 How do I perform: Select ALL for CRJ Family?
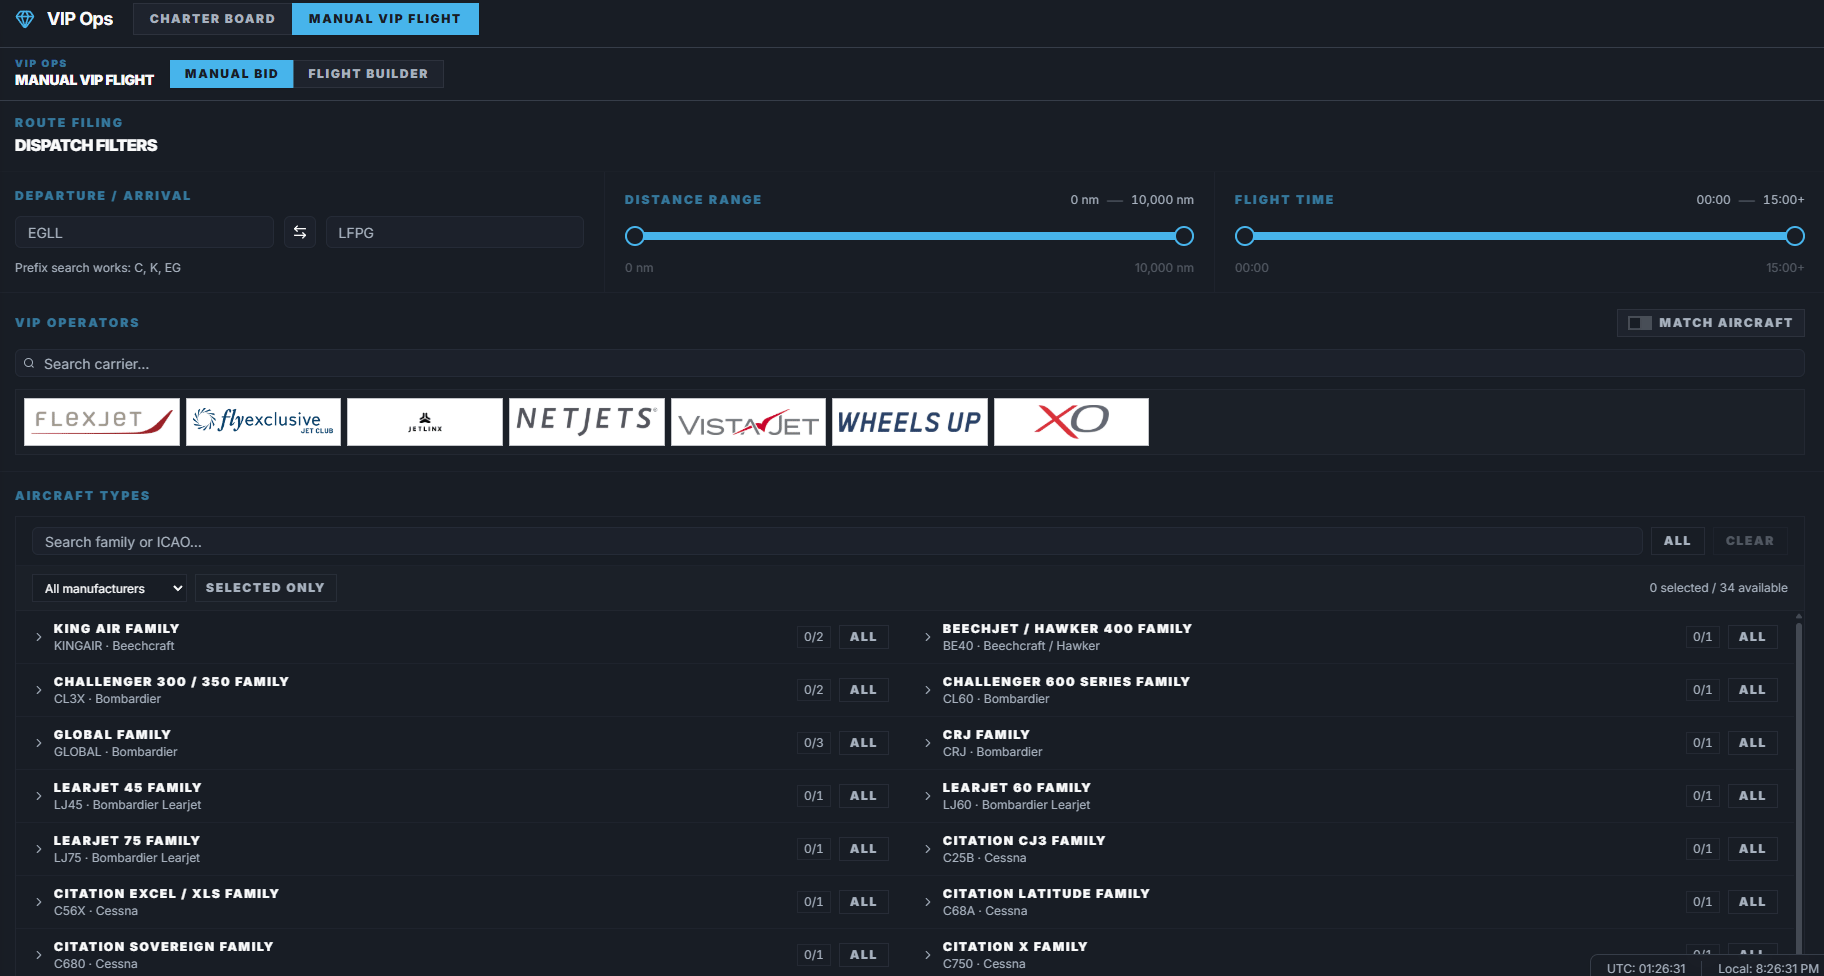click(1752, 743)
